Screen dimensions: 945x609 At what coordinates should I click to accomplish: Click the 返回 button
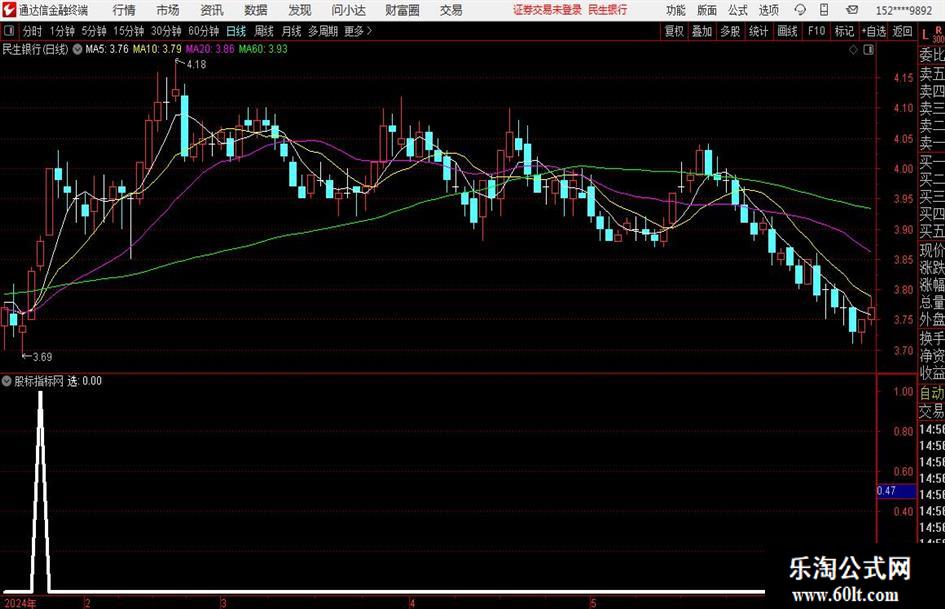coord(902,31)
